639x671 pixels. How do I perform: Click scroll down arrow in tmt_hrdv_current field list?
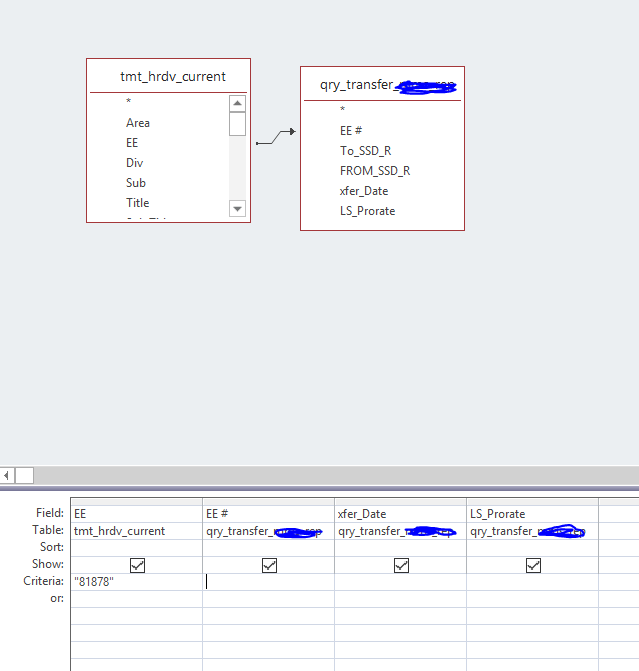[x=237, y=209]
